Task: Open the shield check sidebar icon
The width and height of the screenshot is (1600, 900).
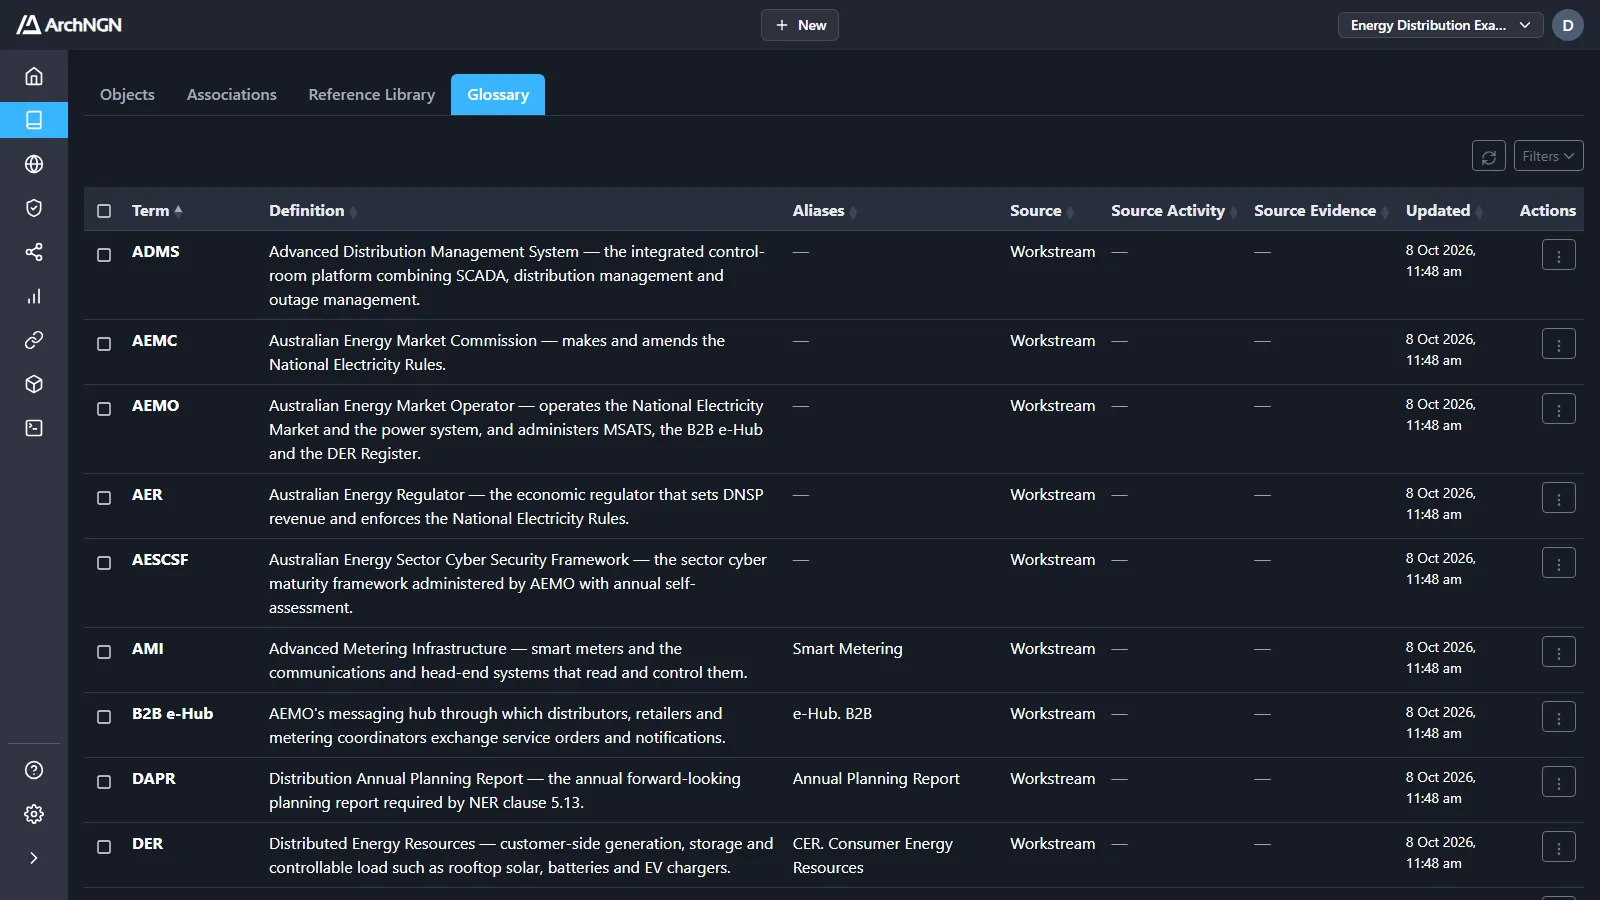Action: (34, 208)
